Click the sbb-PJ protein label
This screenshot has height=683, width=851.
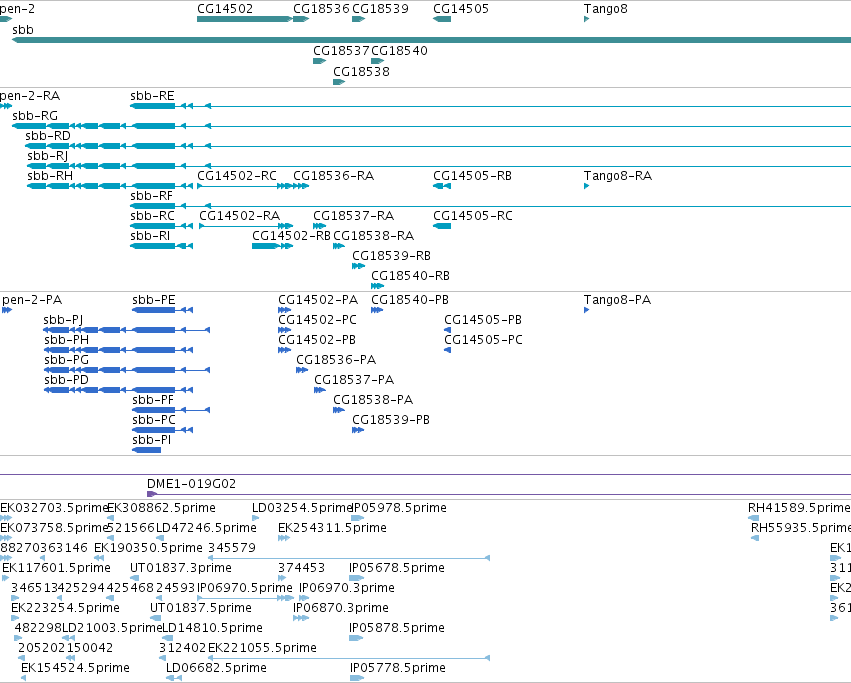pyautogui.click(x=63, y=320)
